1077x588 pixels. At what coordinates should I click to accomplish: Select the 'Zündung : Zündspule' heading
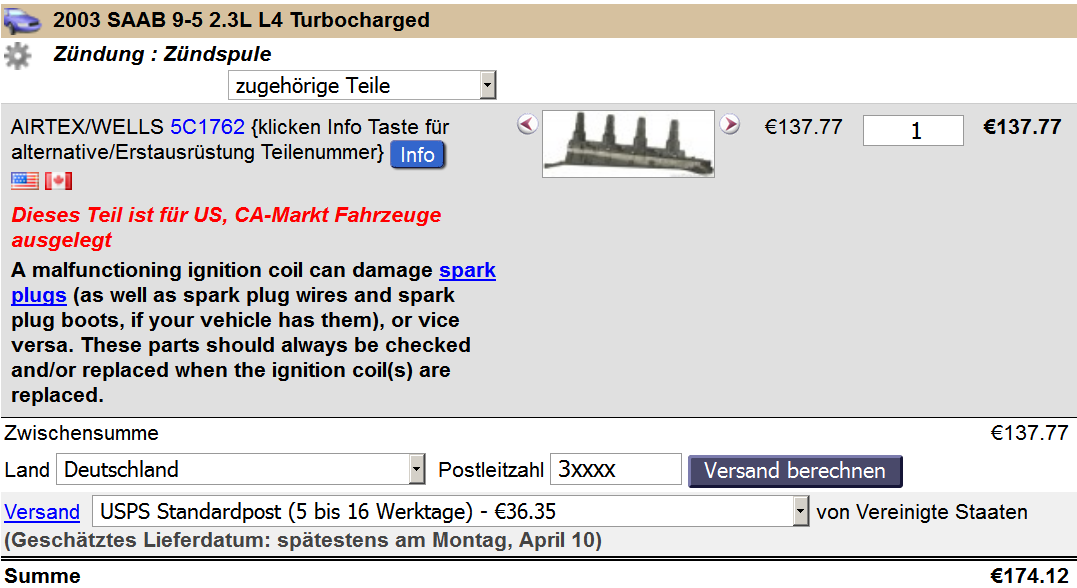[x=162, y=54]
